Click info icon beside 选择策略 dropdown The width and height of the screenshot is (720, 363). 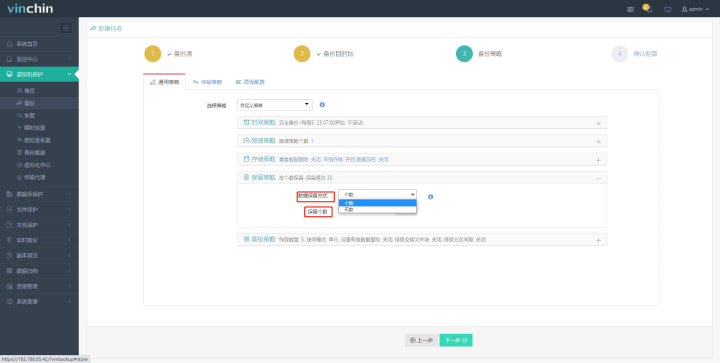click(322, 105)
